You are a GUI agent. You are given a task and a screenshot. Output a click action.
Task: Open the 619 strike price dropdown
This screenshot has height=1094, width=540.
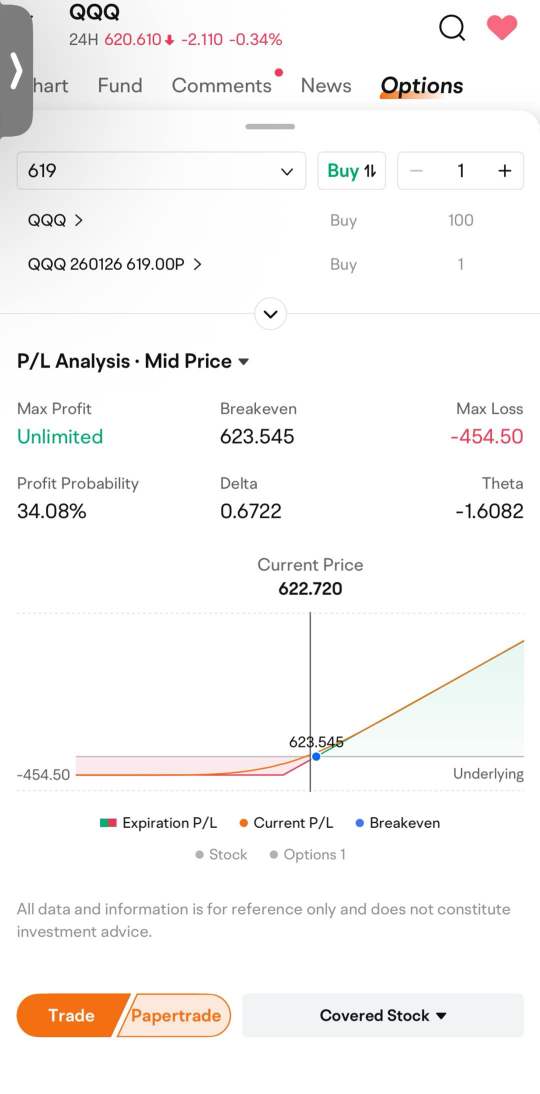pyautogui.click(x=161, y=171)
